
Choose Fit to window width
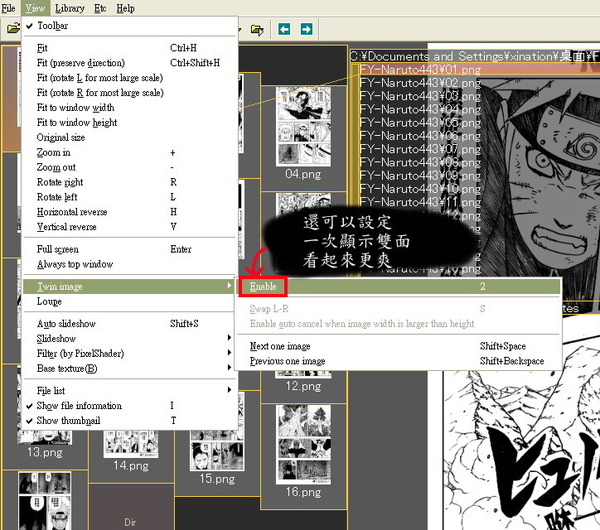(129, 108)
